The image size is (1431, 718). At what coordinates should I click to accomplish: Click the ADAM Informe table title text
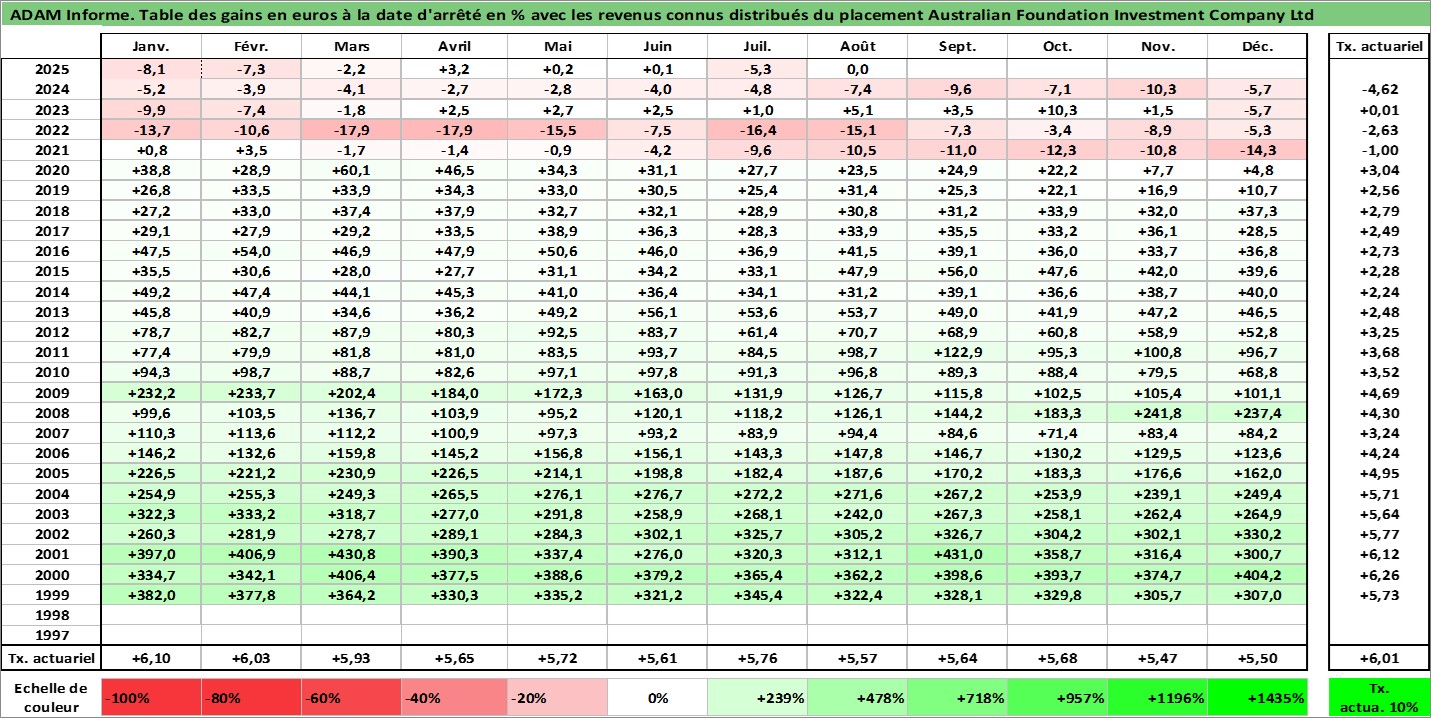point(661,15)
